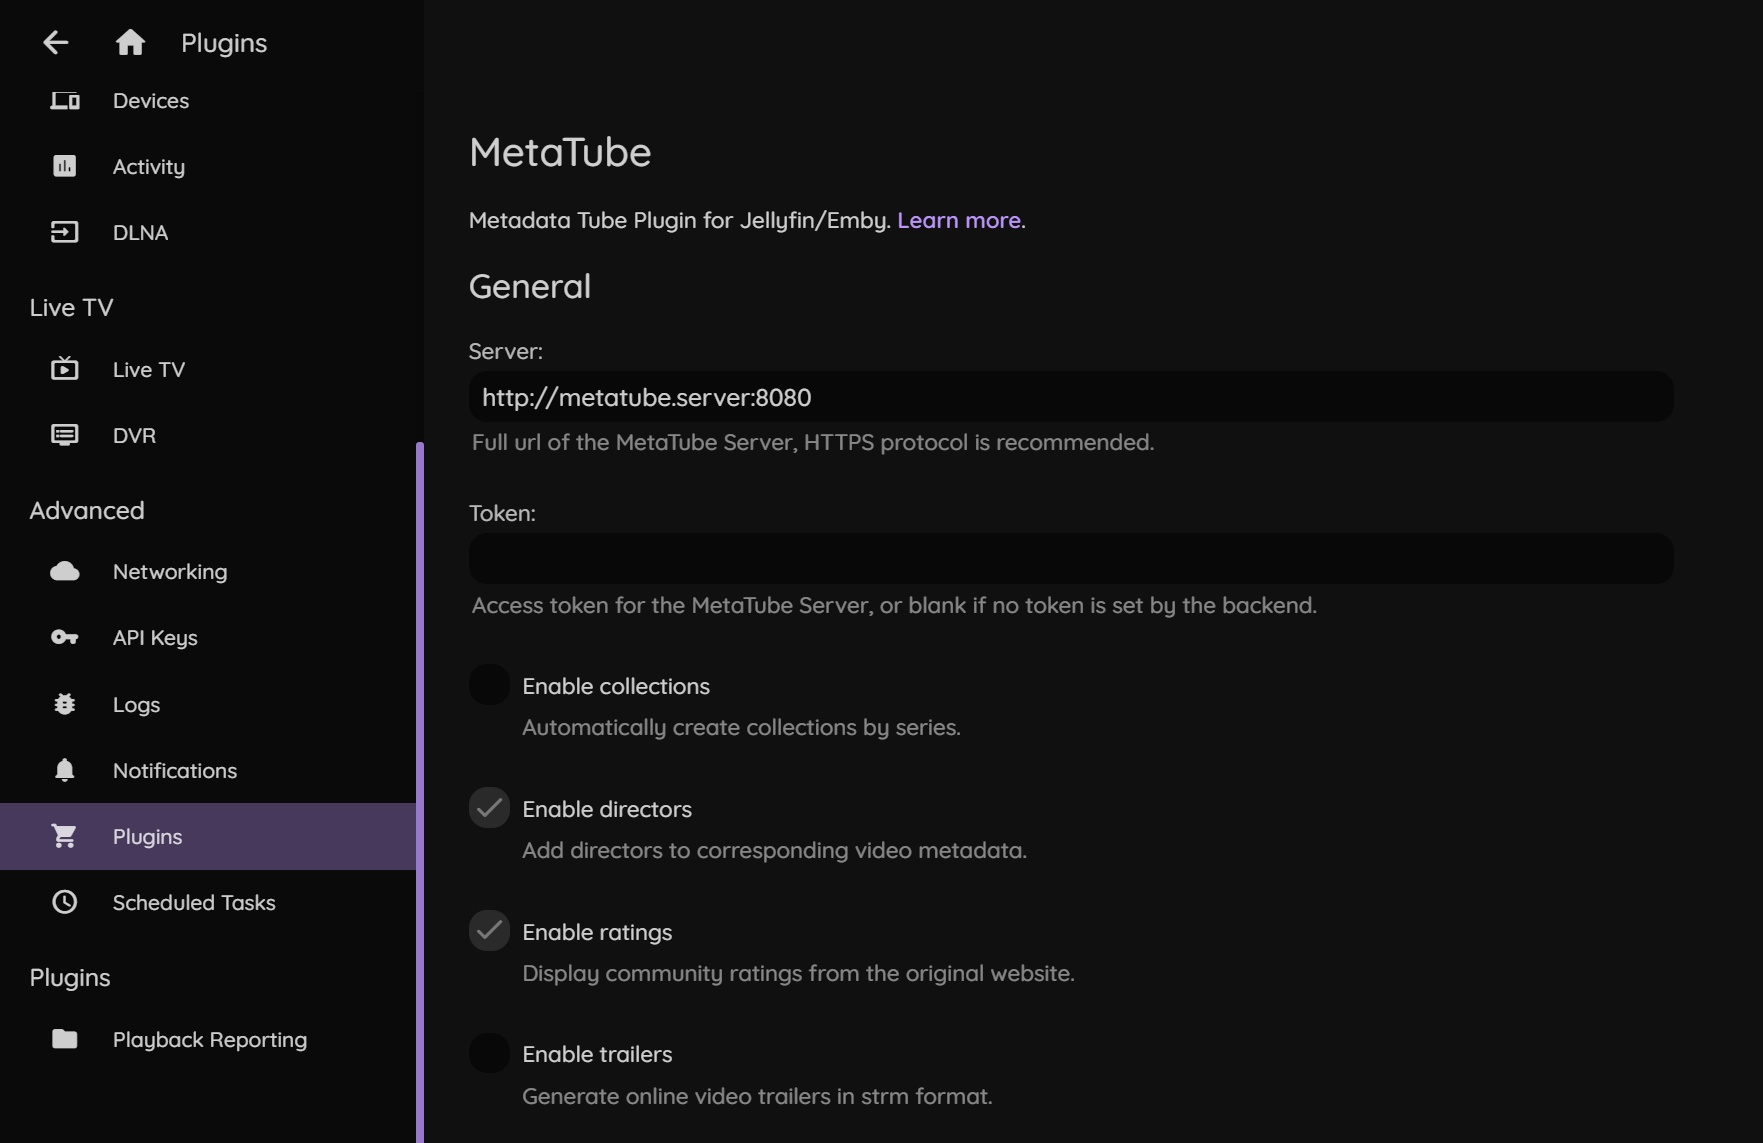Disable the Enable ratings checkbox

click(x=489, y=932)
